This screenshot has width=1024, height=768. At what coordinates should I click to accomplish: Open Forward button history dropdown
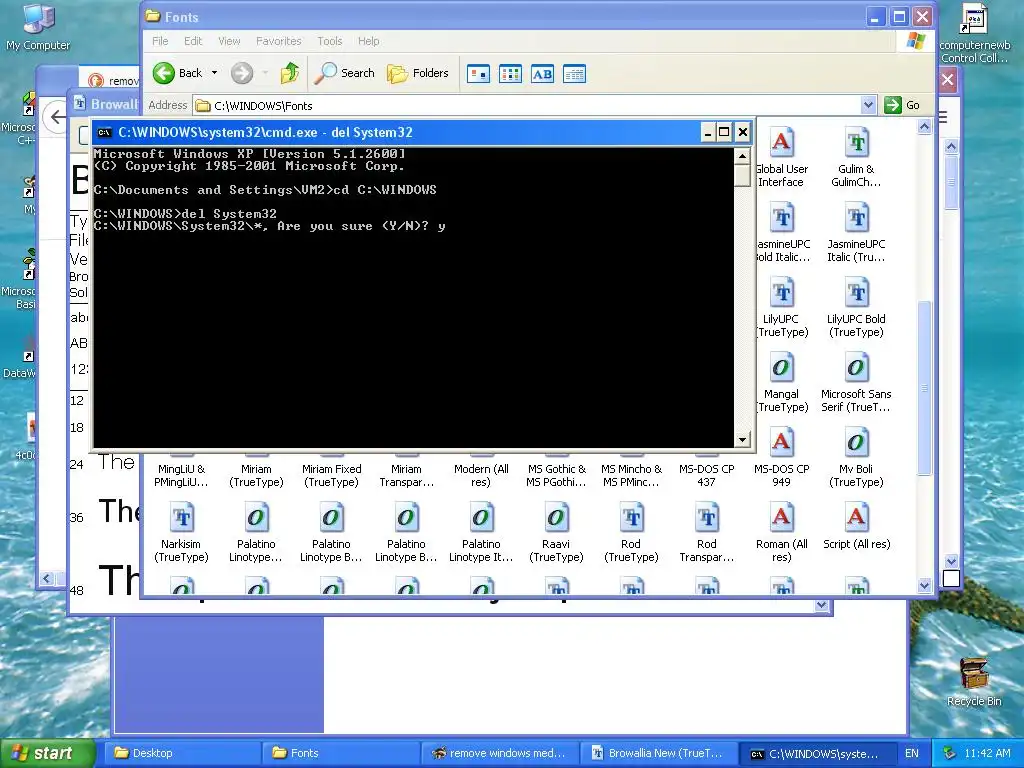(x=265, y=73)
